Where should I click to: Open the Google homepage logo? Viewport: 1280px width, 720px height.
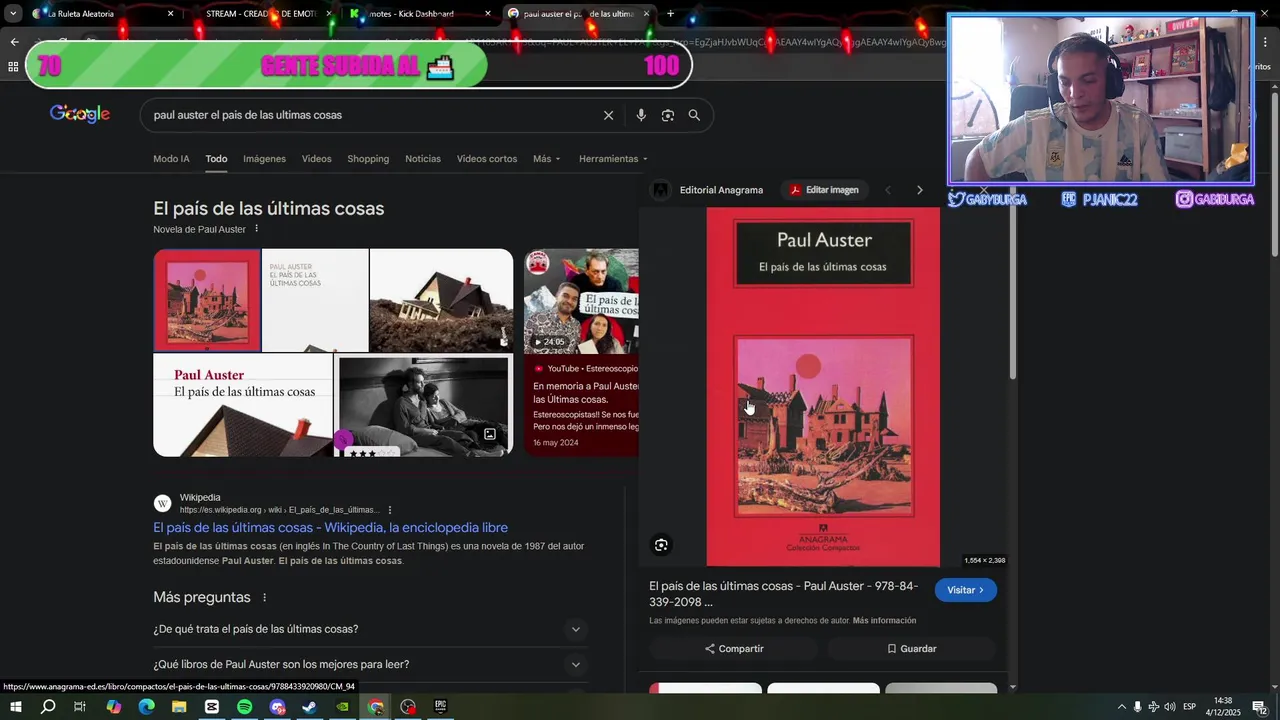(x=80, y=114)
